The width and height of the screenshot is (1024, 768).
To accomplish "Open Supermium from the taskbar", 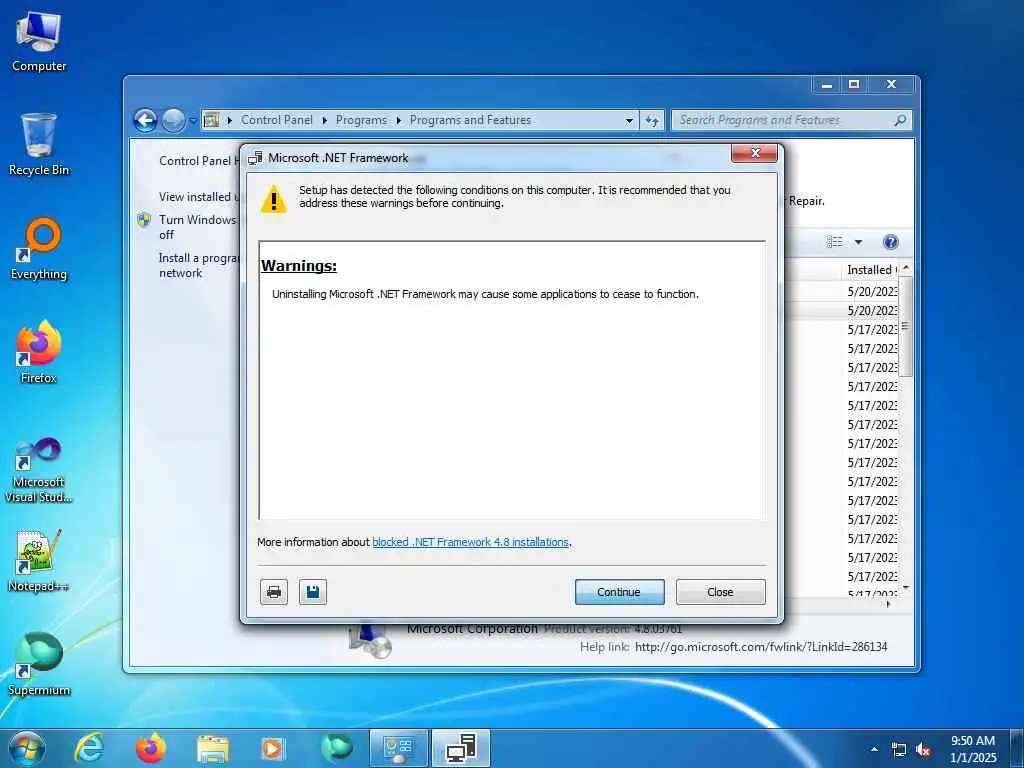I will tap(337, 748).
